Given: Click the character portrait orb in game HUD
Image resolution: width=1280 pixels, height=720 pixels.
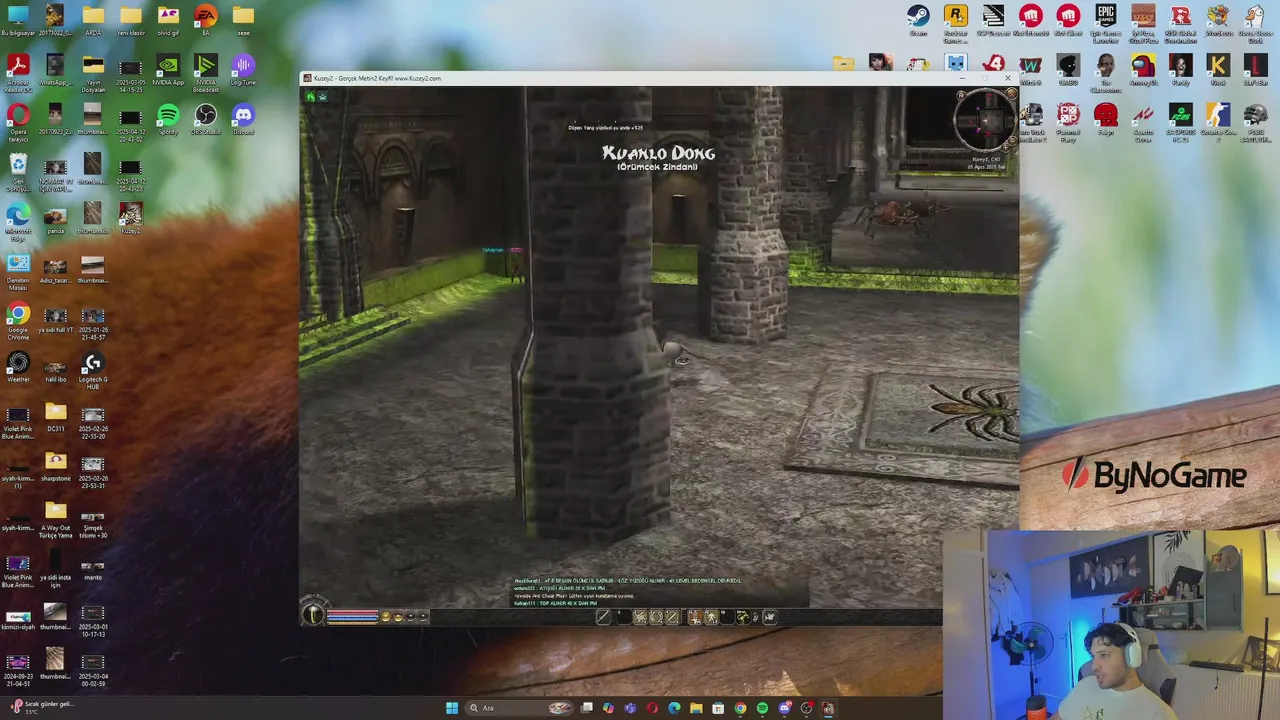Looking at the screenshot, I should [313, 615].
